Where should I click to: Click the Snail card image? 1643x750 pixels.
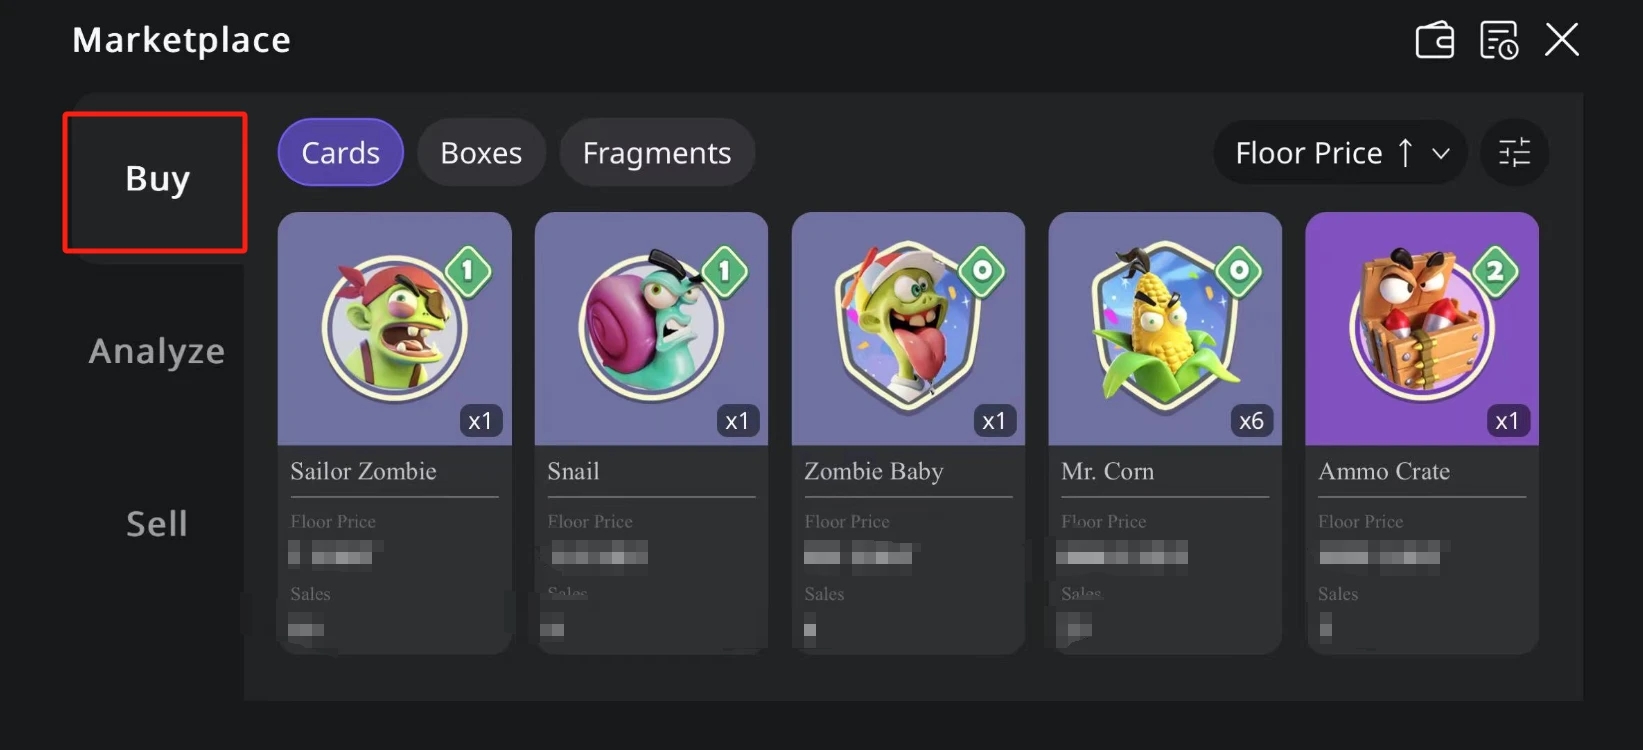651,328
